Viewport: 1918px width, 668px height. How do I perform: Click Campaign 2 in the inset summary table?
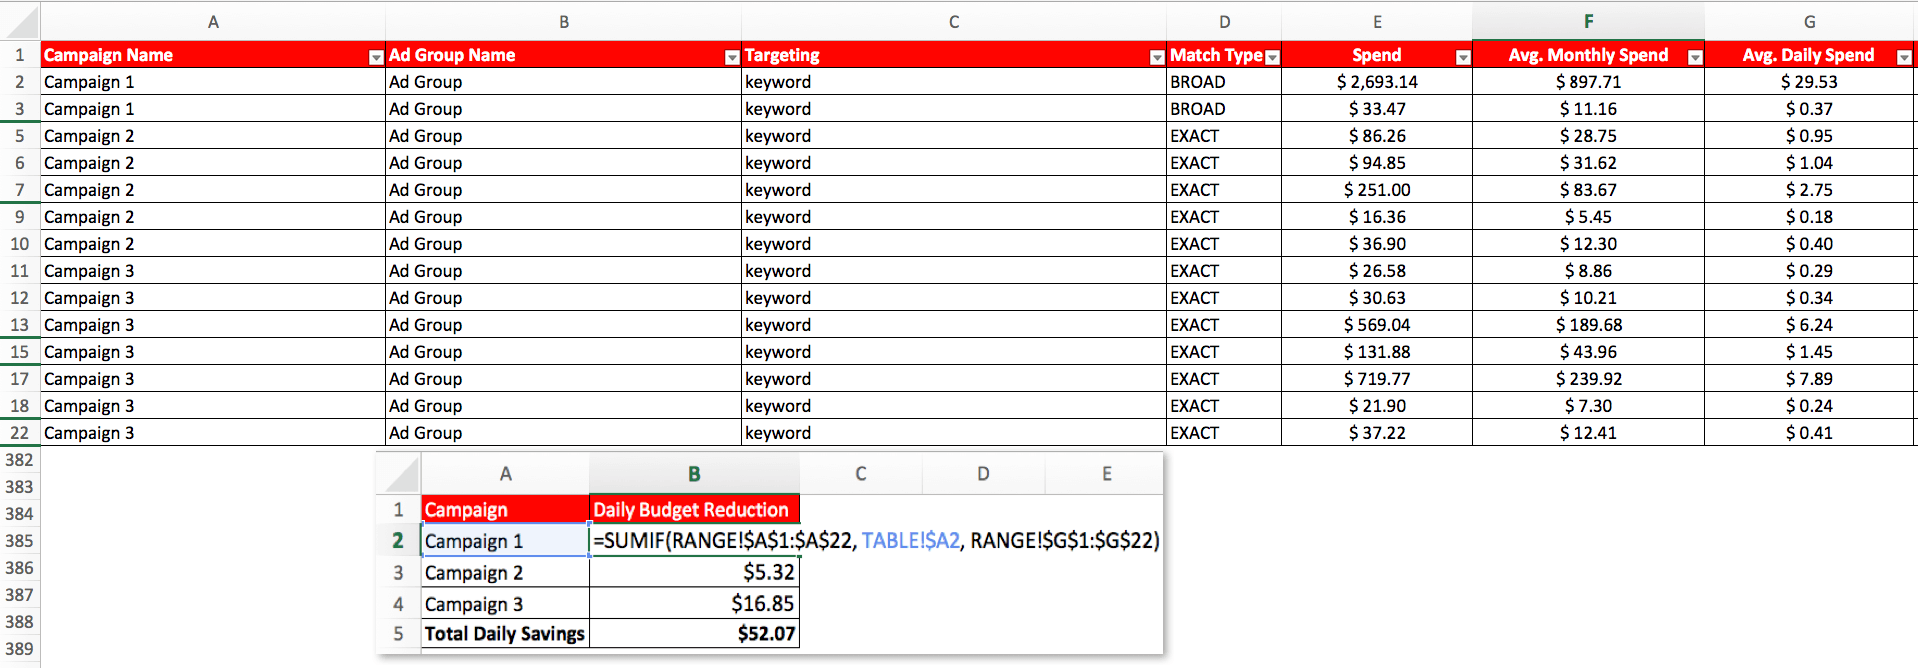pos(505,573)
